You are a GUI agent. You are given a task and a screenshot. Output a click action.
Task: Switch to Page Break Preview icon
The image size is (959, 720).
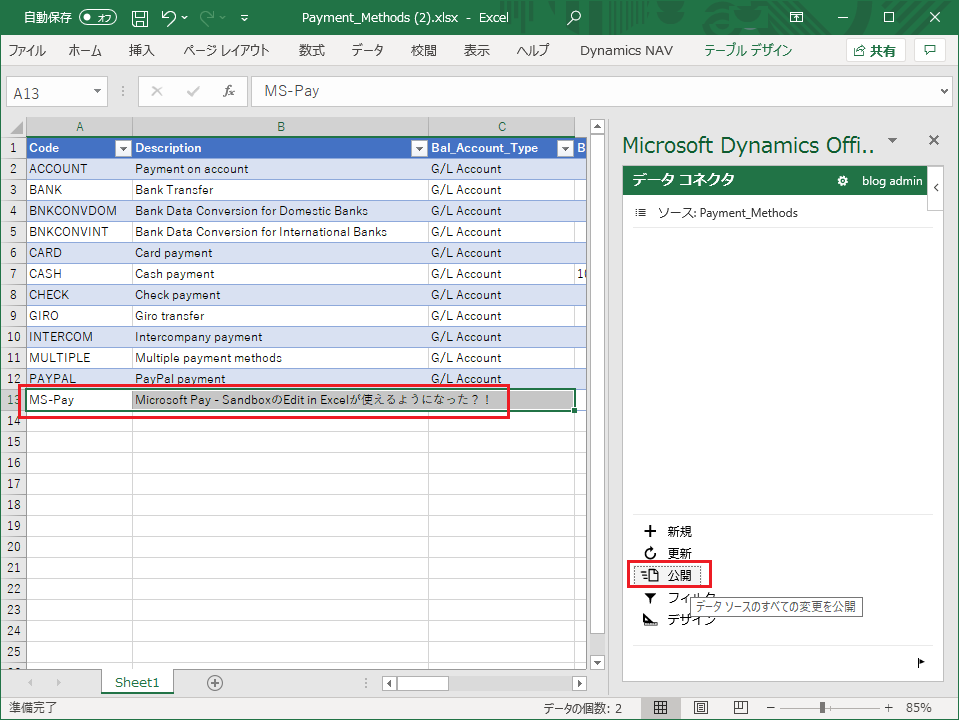pos(741,708)
